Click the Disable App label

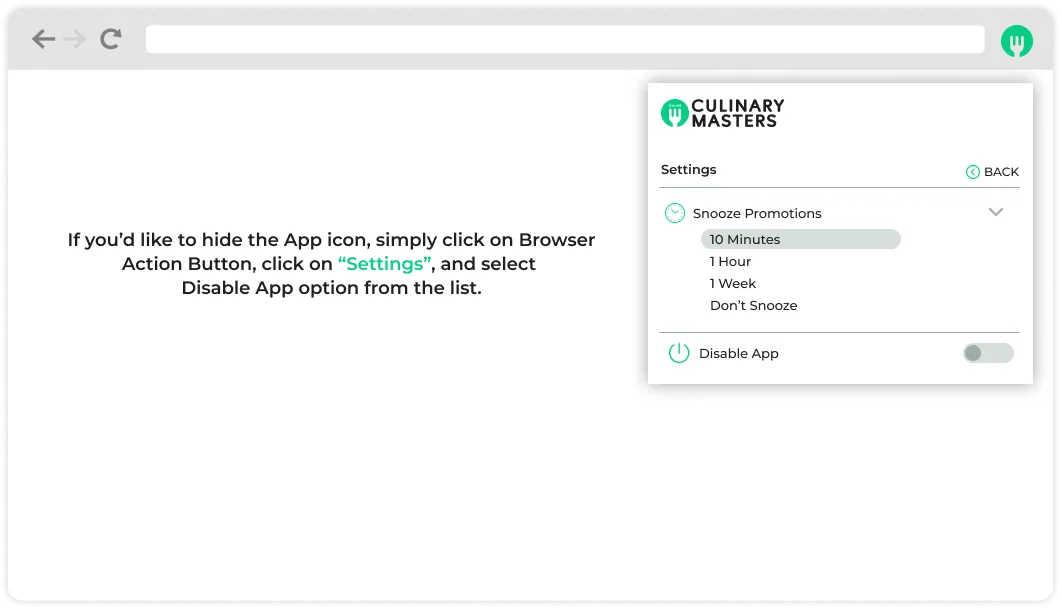coord(738,354)
